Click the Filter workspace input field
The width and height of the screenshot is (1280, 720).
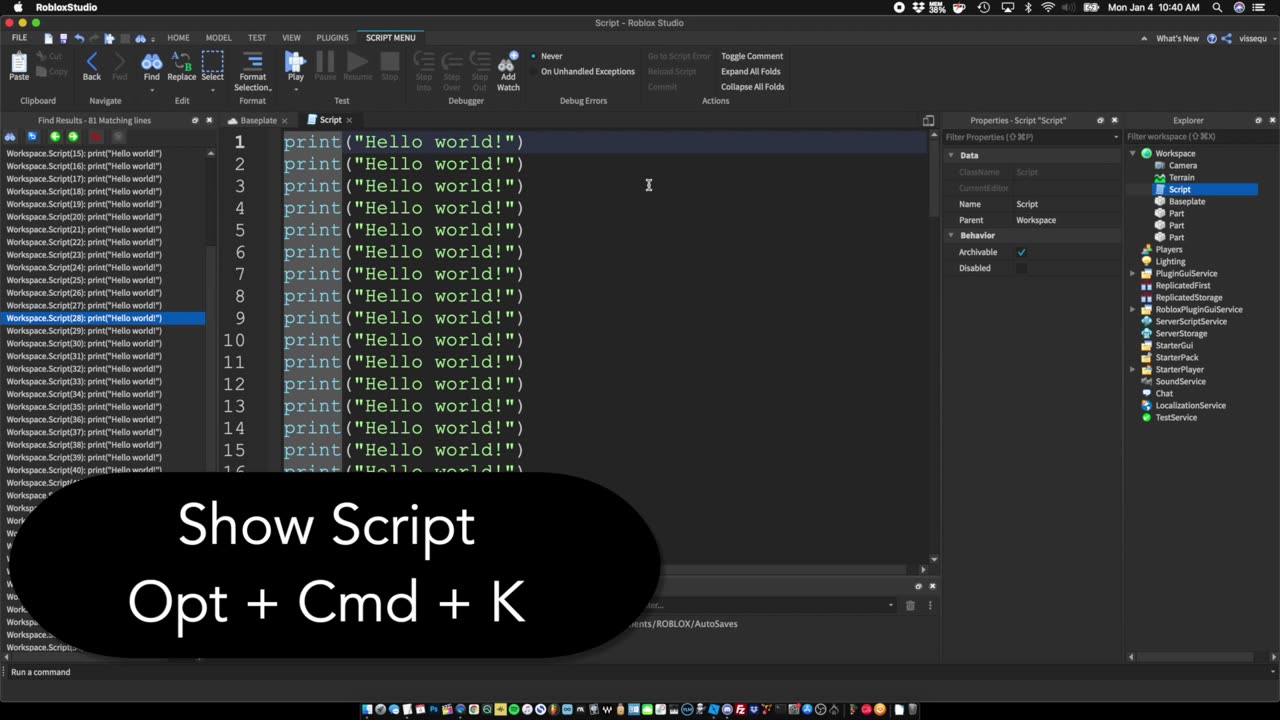[1200, 137]
